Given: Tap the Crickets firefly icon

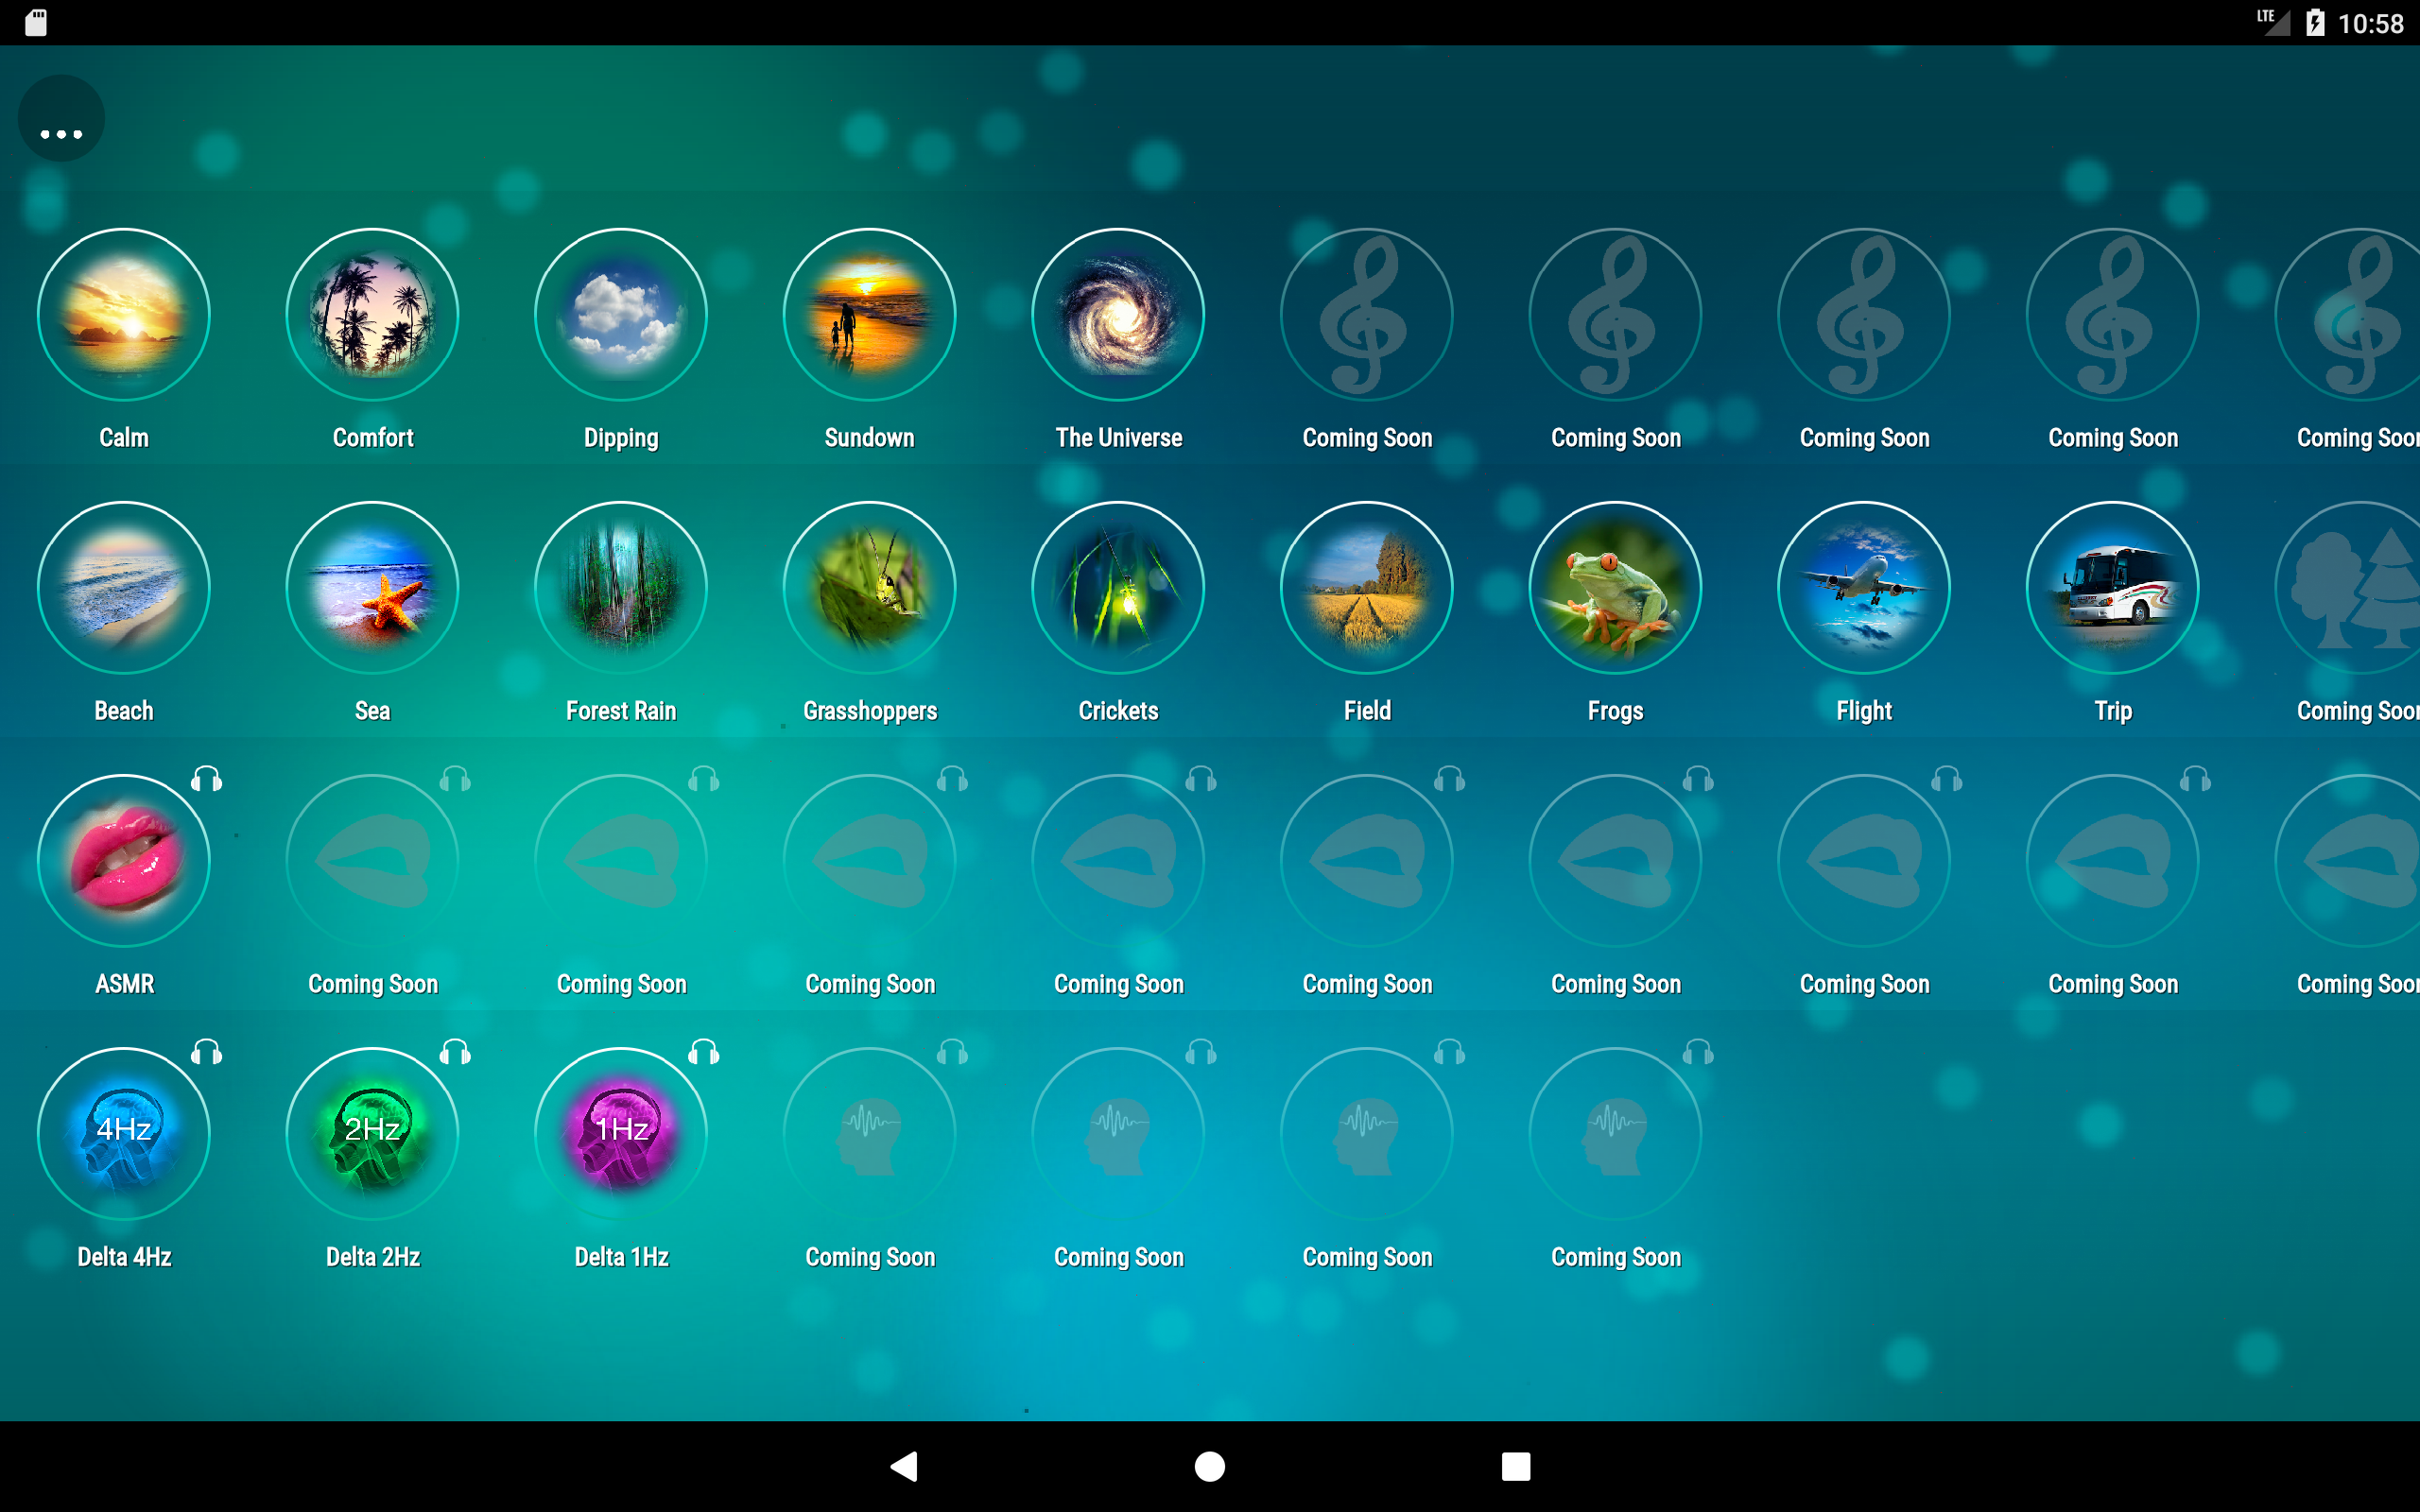Looking at the screenshot, I should click(1118, 588).
